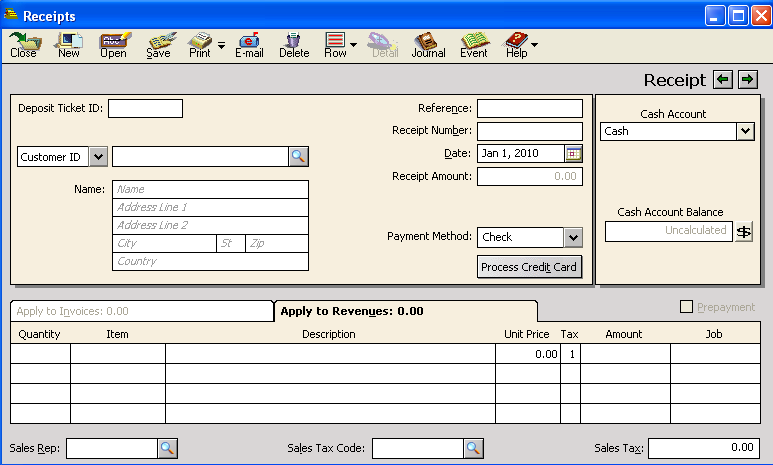Open existing receipts with Open icon

114,45
